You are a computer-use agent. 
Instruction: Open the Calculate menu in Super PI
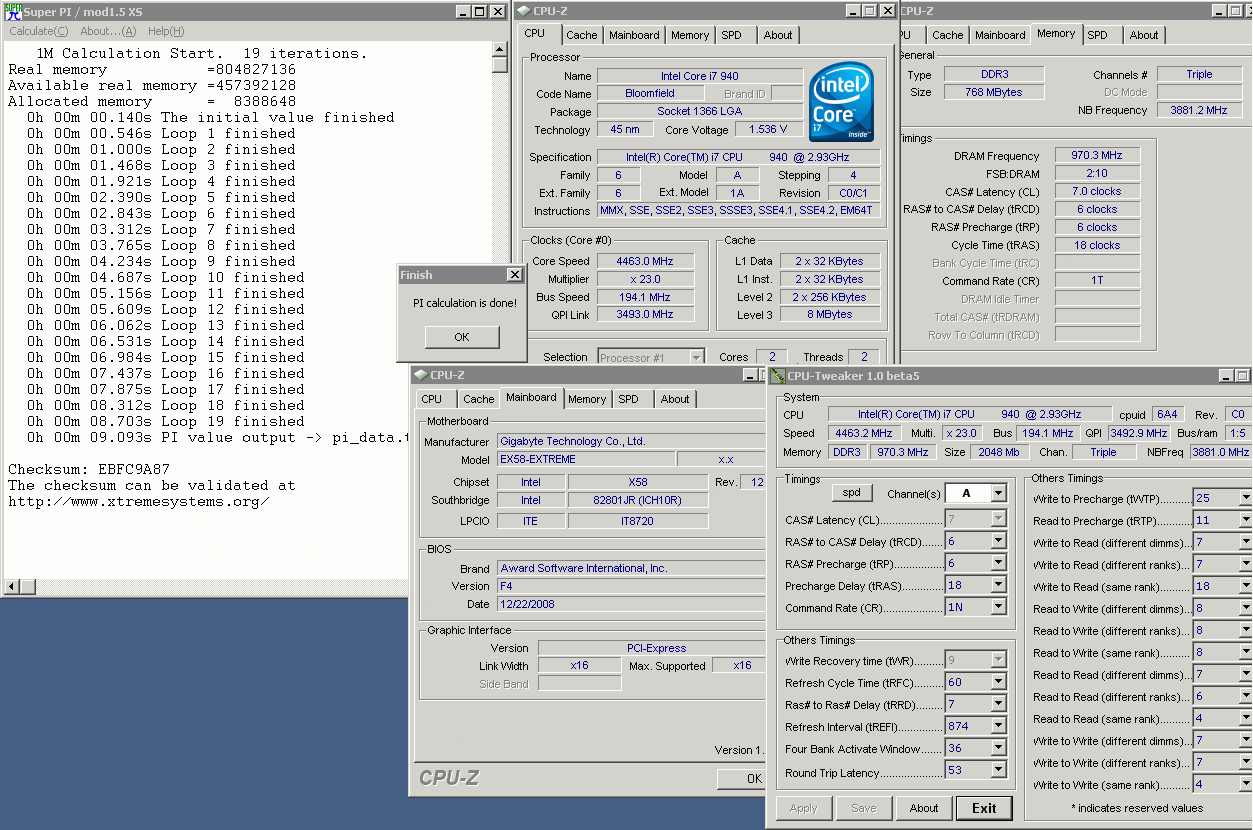click(x=39, y=31)
